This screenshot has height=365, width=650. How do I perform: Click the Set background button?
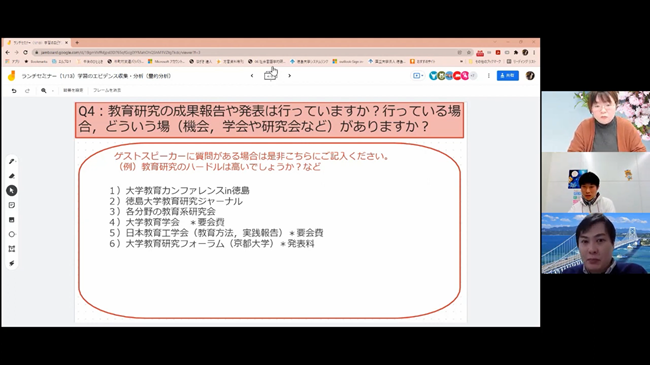73,90
